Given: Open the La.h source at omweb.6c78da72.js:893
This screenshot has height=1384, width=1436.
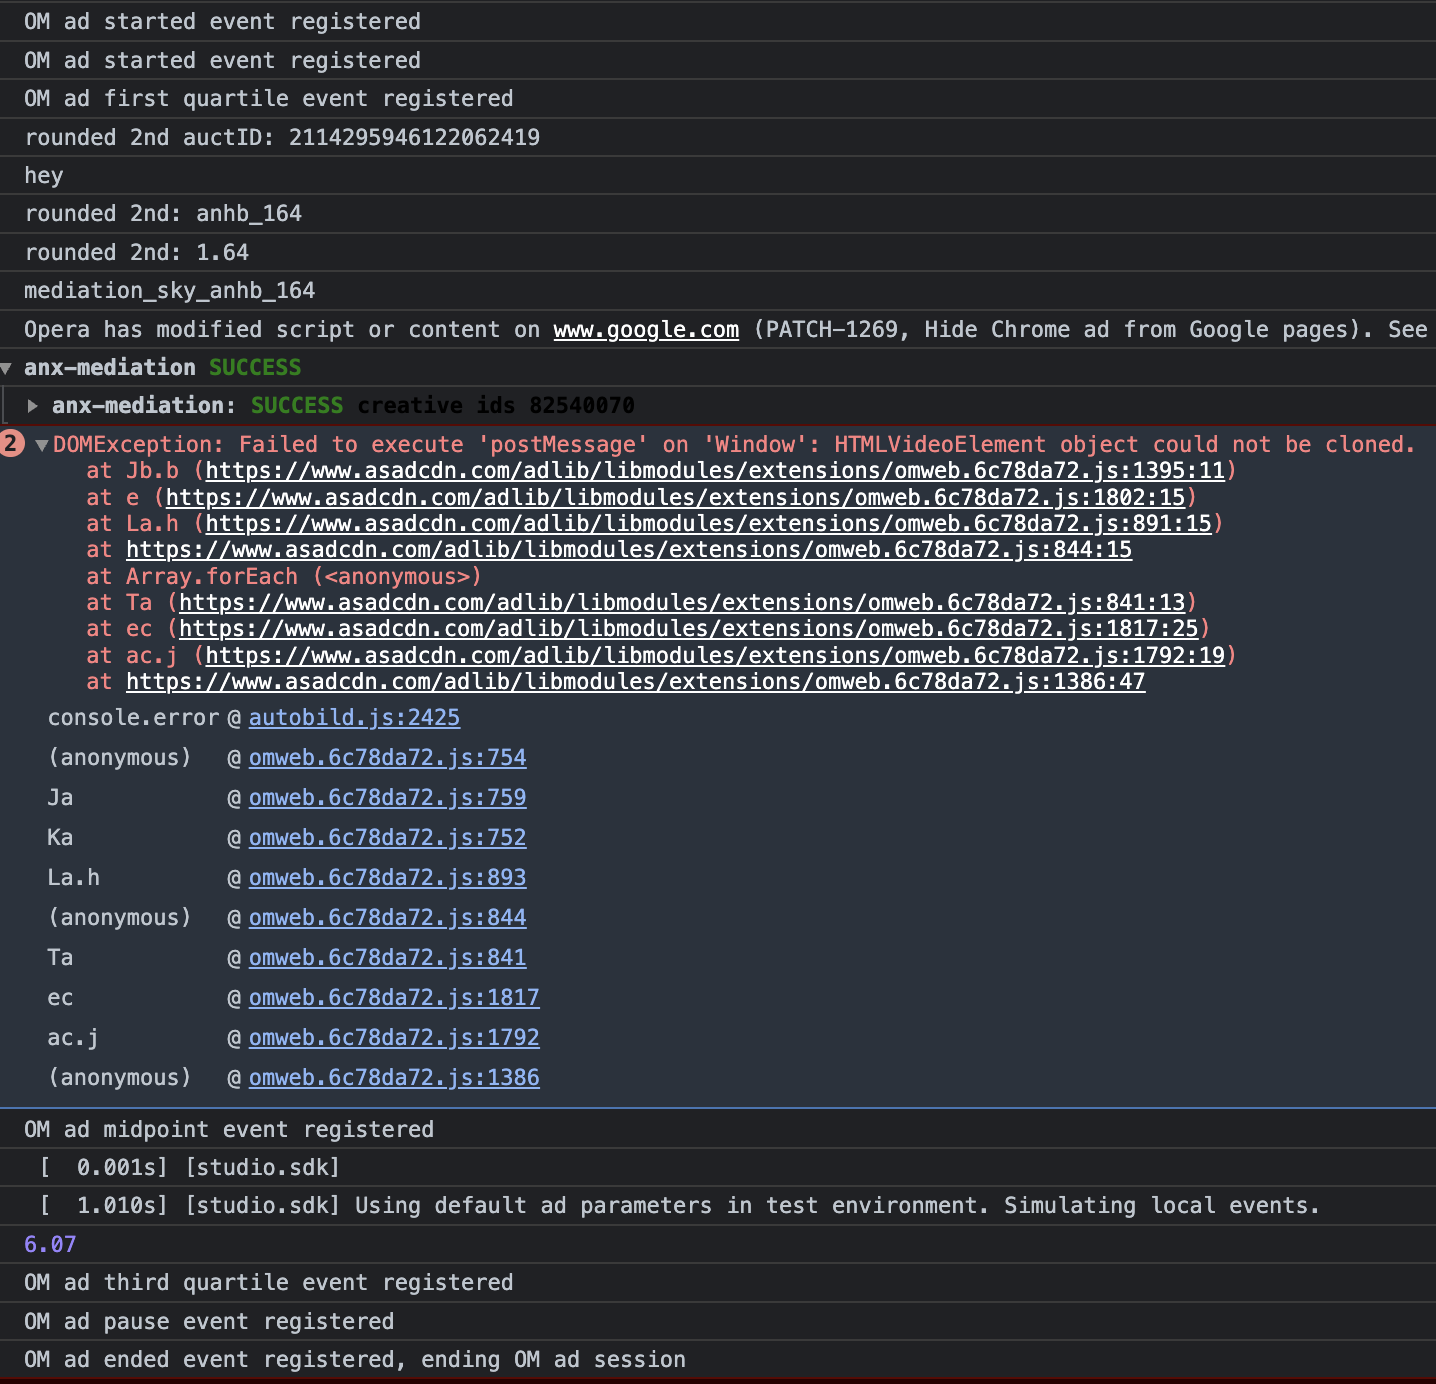Looking at the screenshot, I should tap(387, 877).
